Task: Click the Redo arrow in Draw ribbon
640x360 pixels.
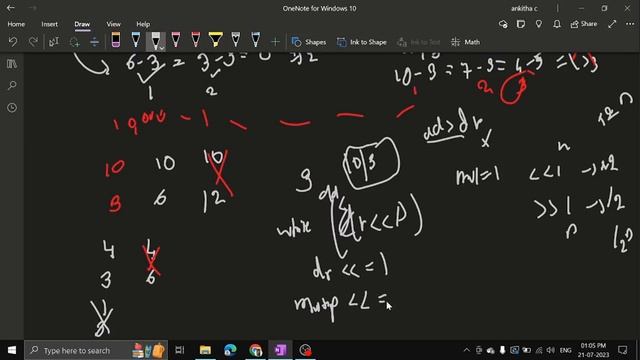Action: pos(33,42)
